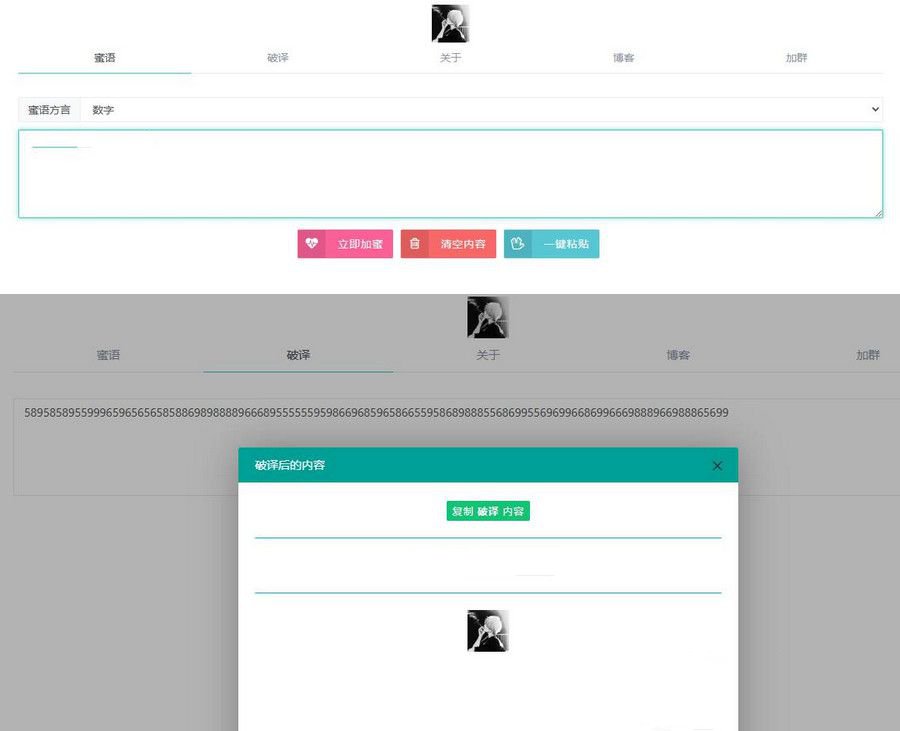Click the heart icon on 立即加蜜
This screenshot has width=900, height=731.
[x=311, y=244]
